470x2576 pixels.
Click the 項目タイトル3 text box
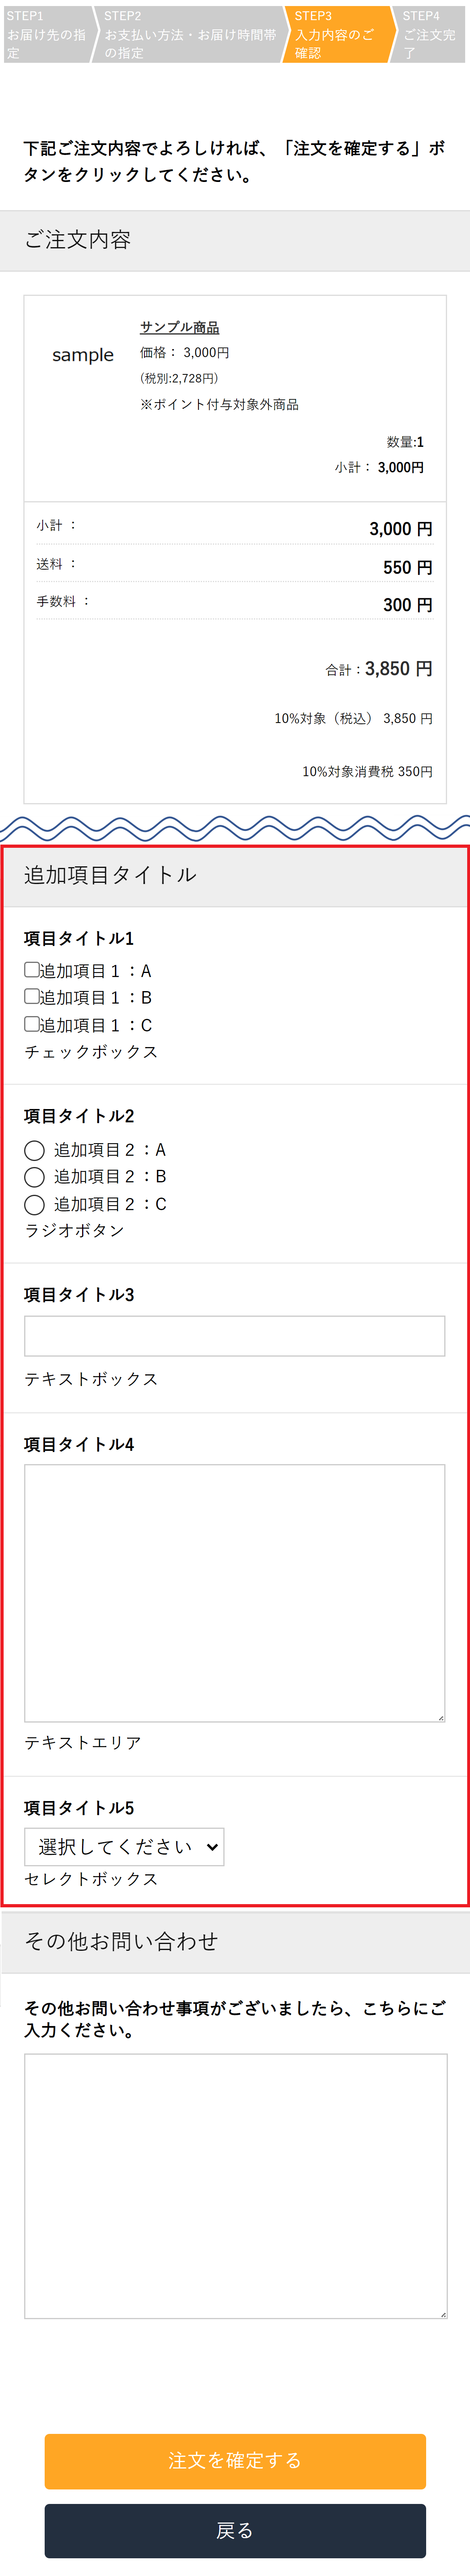point(234,1336)
